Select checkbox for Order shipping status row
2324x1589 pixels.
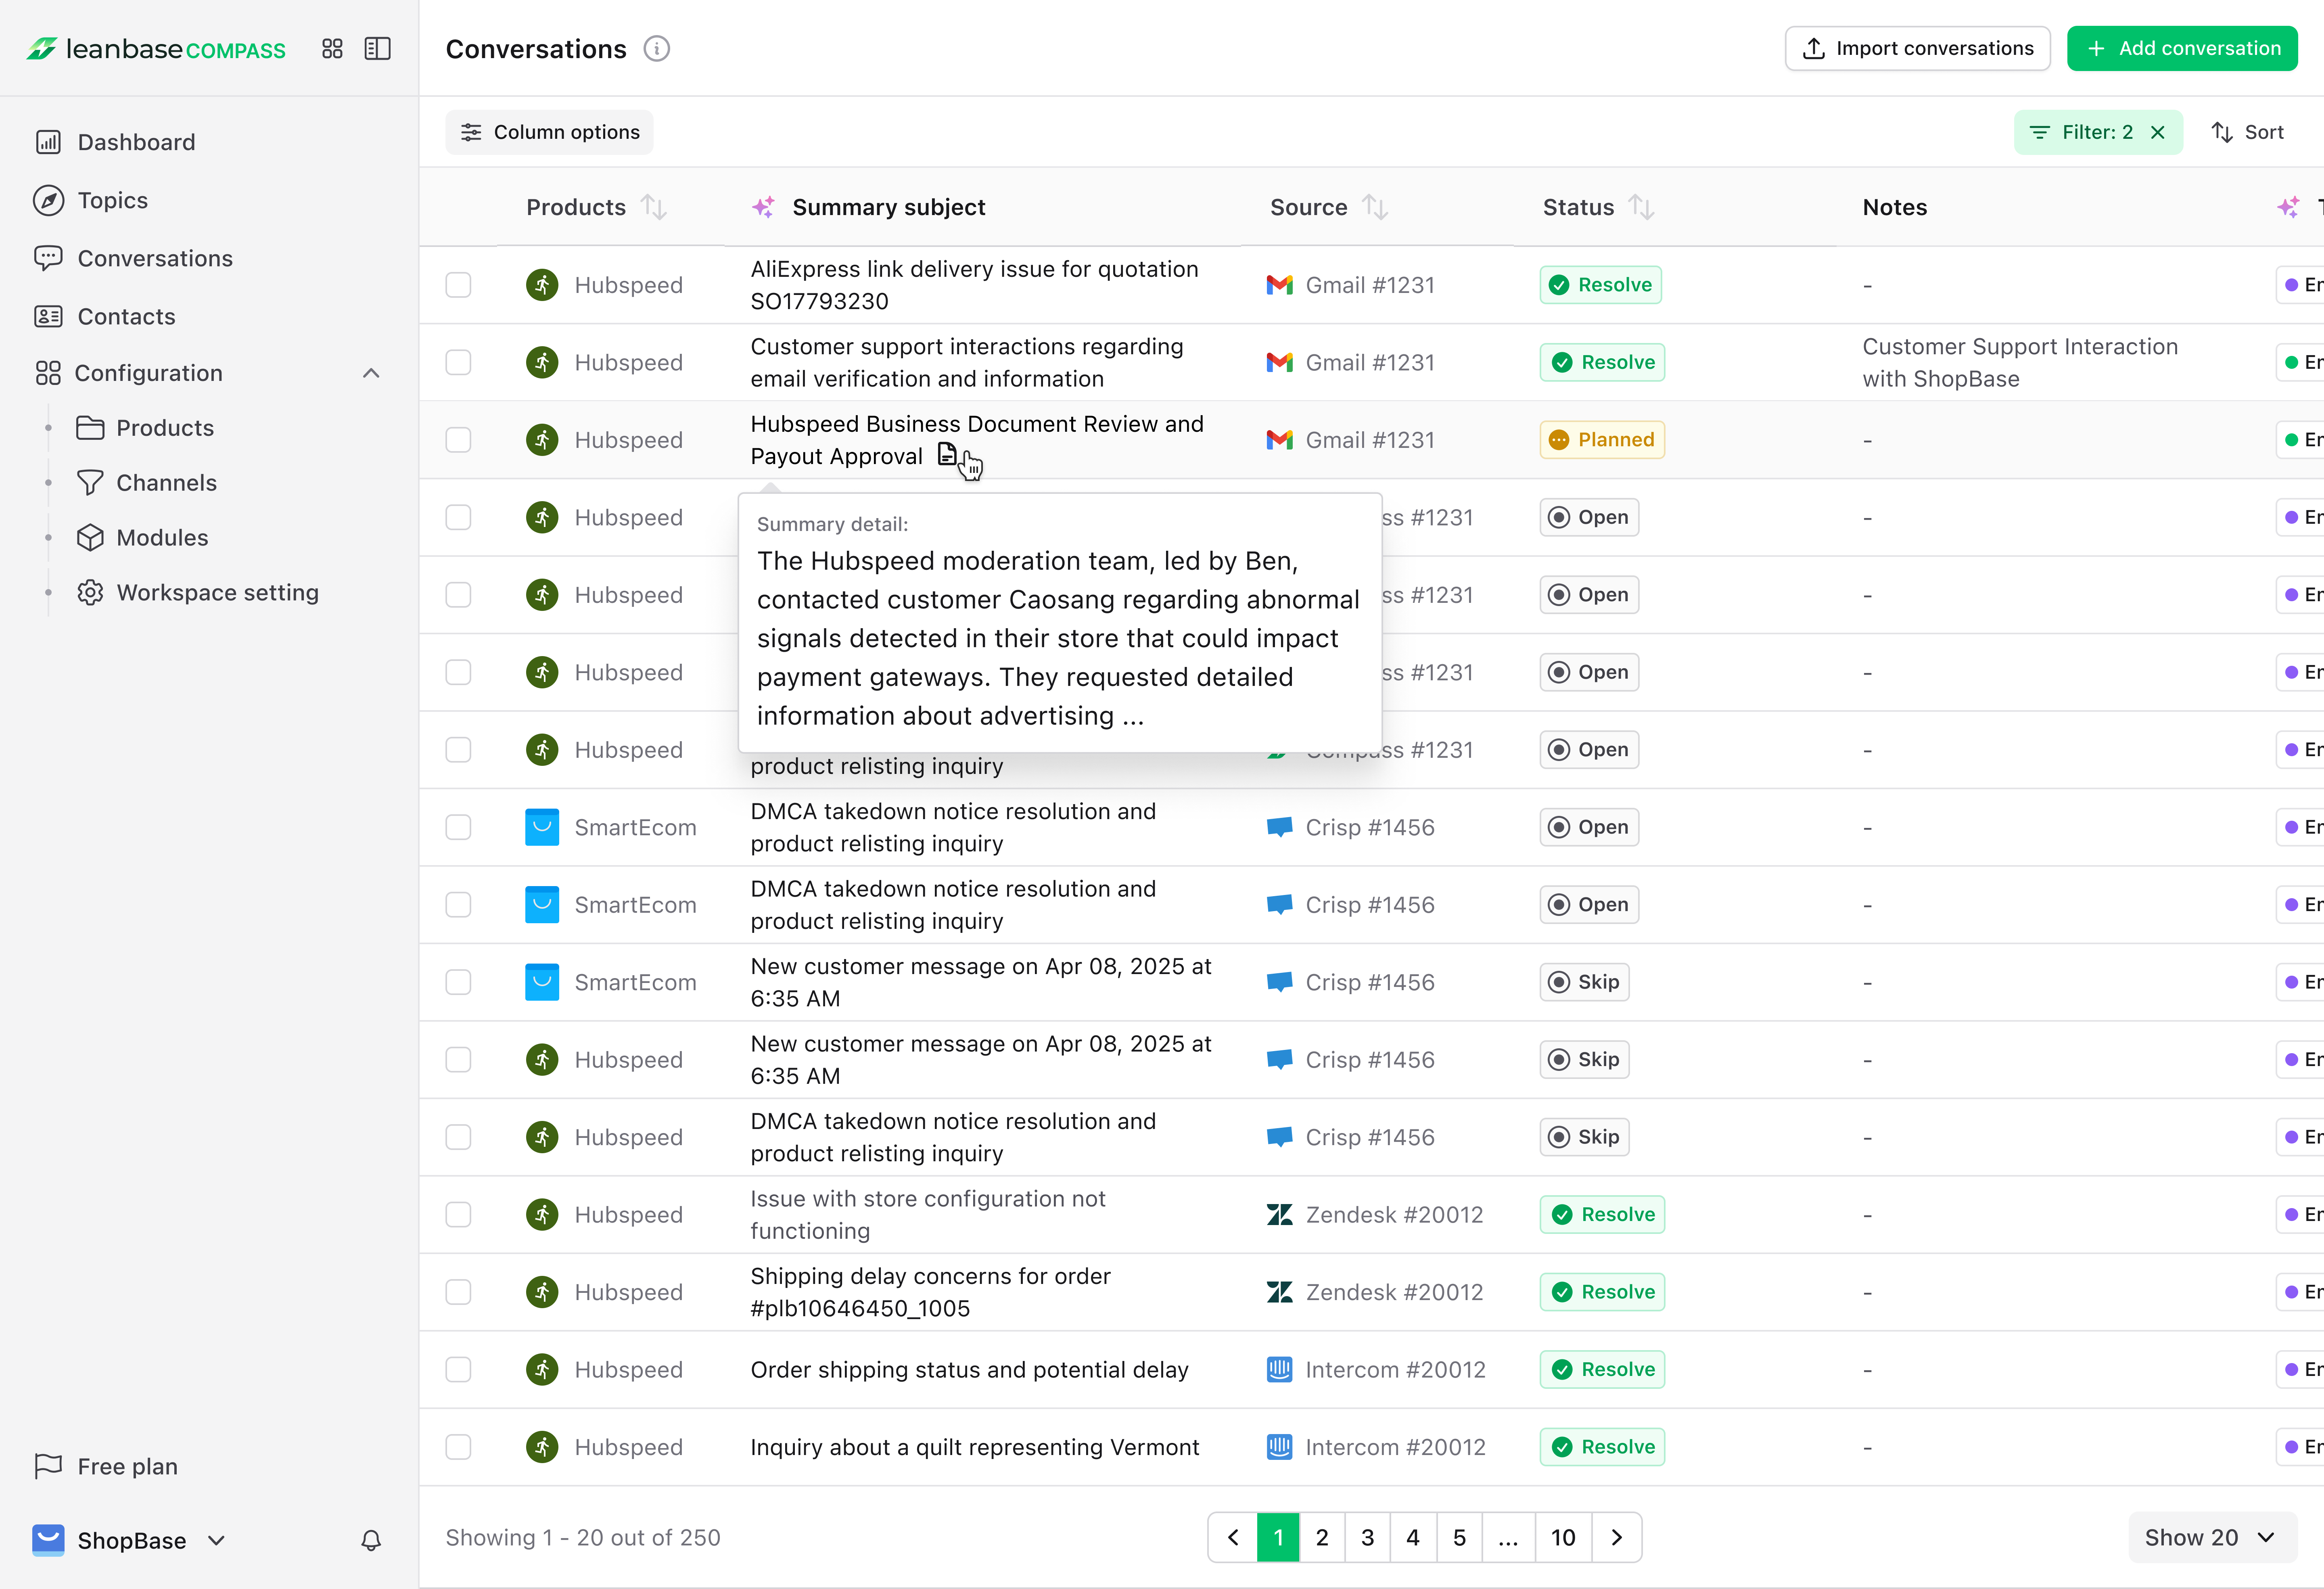tap(458, 1369)
